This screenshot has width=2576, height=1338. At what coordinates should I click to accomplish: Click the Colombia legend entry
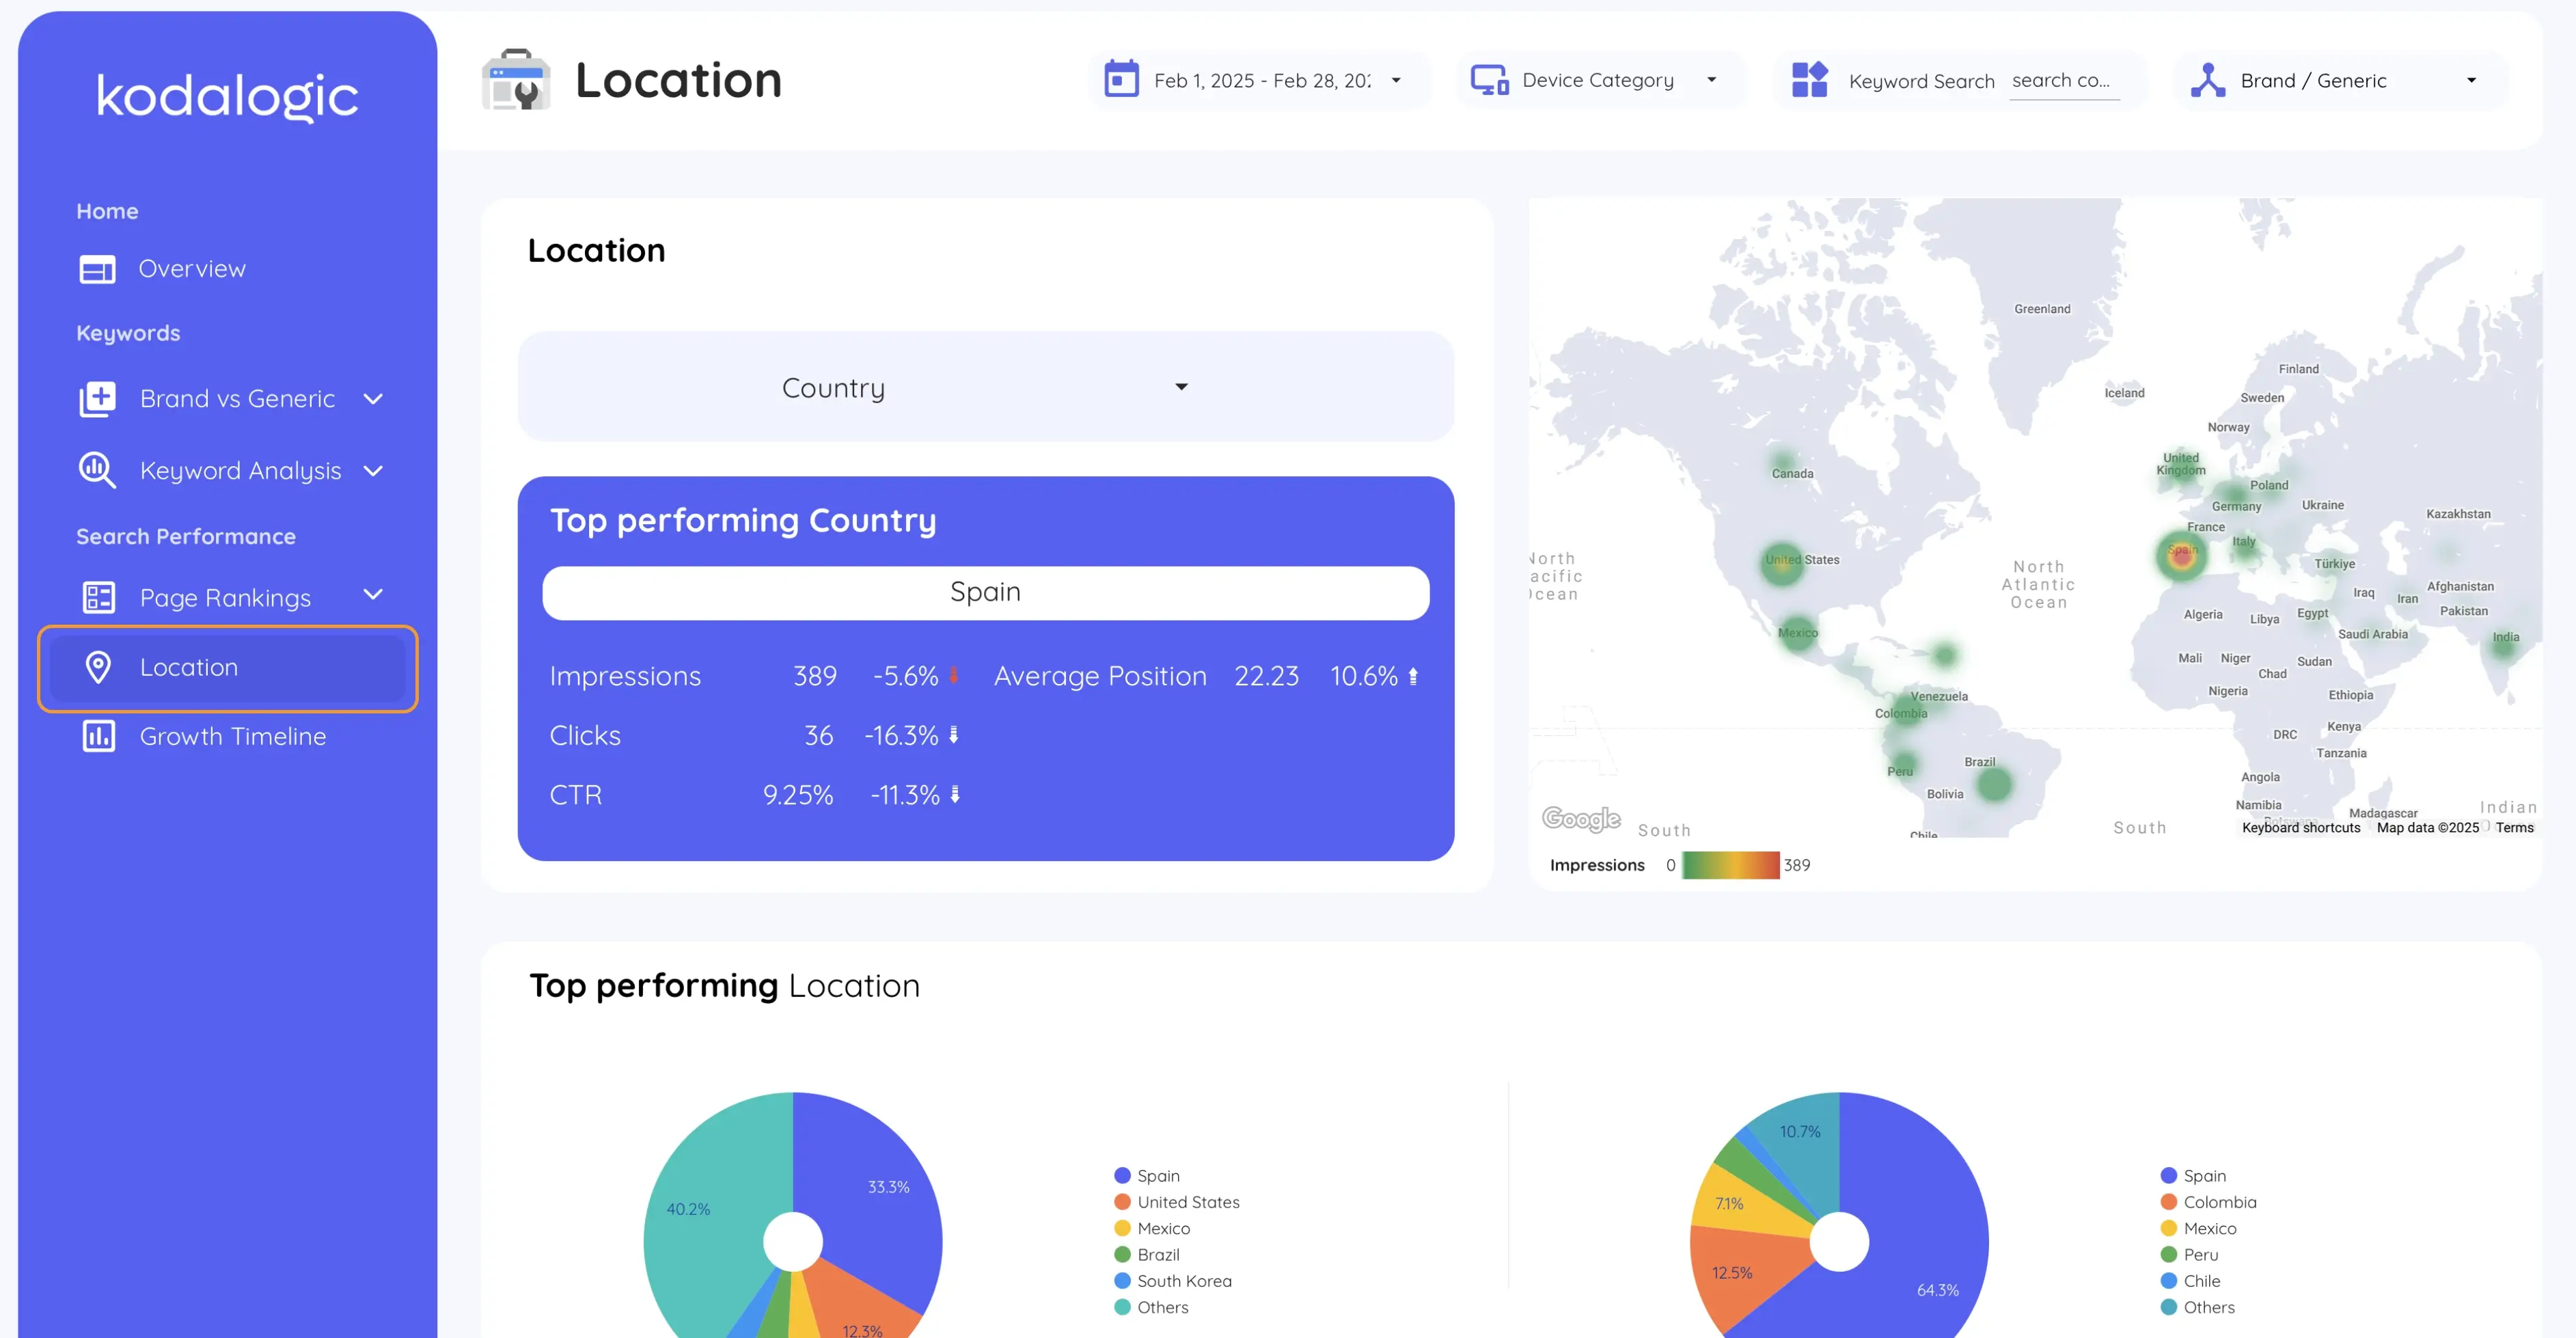pyautogui.click(x=2208, y=1202)
